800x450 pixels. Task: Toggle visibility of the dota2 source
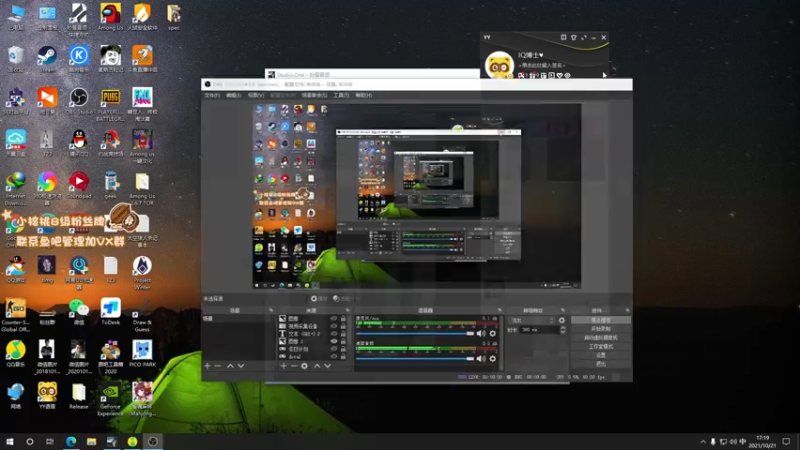click(334, 357)
